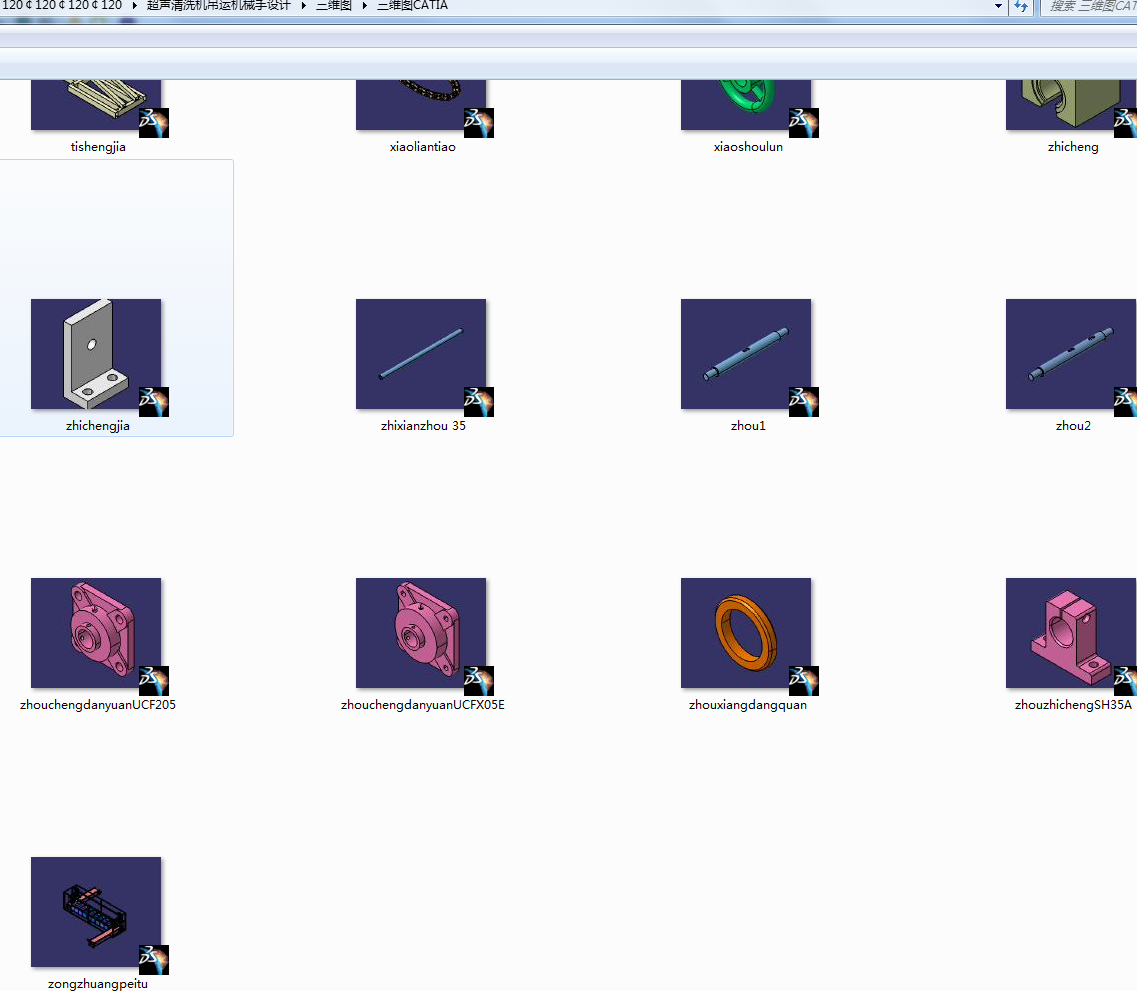Select the zhou1 shaft file icon
The height and width of the screenshot is (991, 1137).
tap(745, 354)
